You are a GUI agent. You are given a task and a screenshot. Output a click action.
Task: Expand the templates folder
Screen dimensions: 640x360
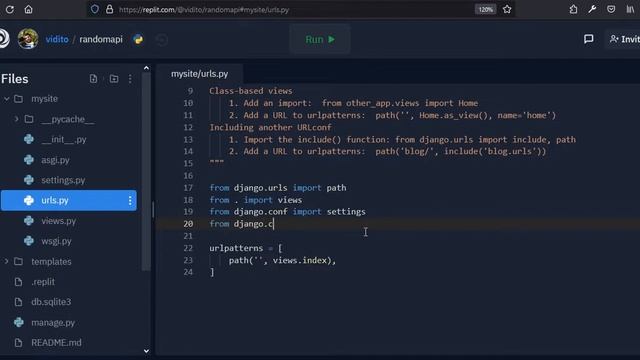pyautogui.click(x=6, y=261)
